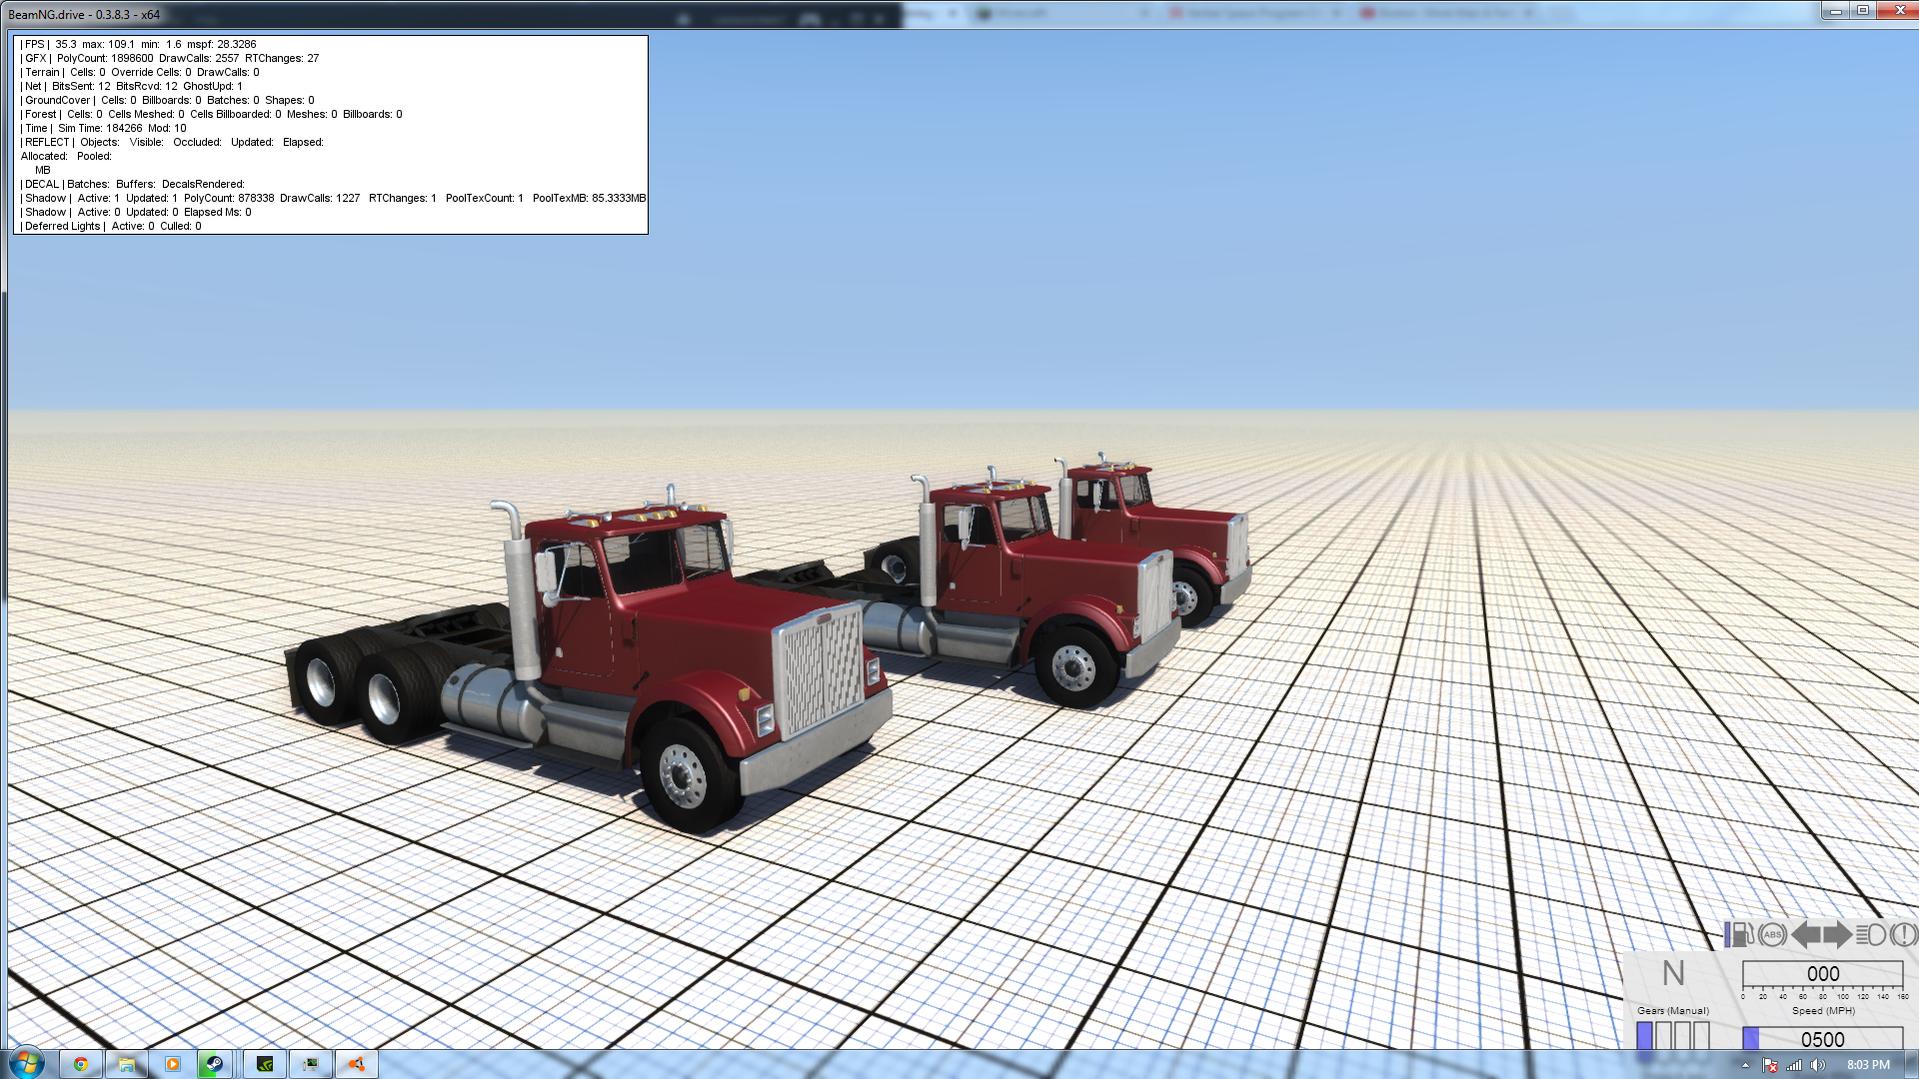1919x1079 pixels.
Task: Click the left turn signal arrow
Action: (1806, 935)
